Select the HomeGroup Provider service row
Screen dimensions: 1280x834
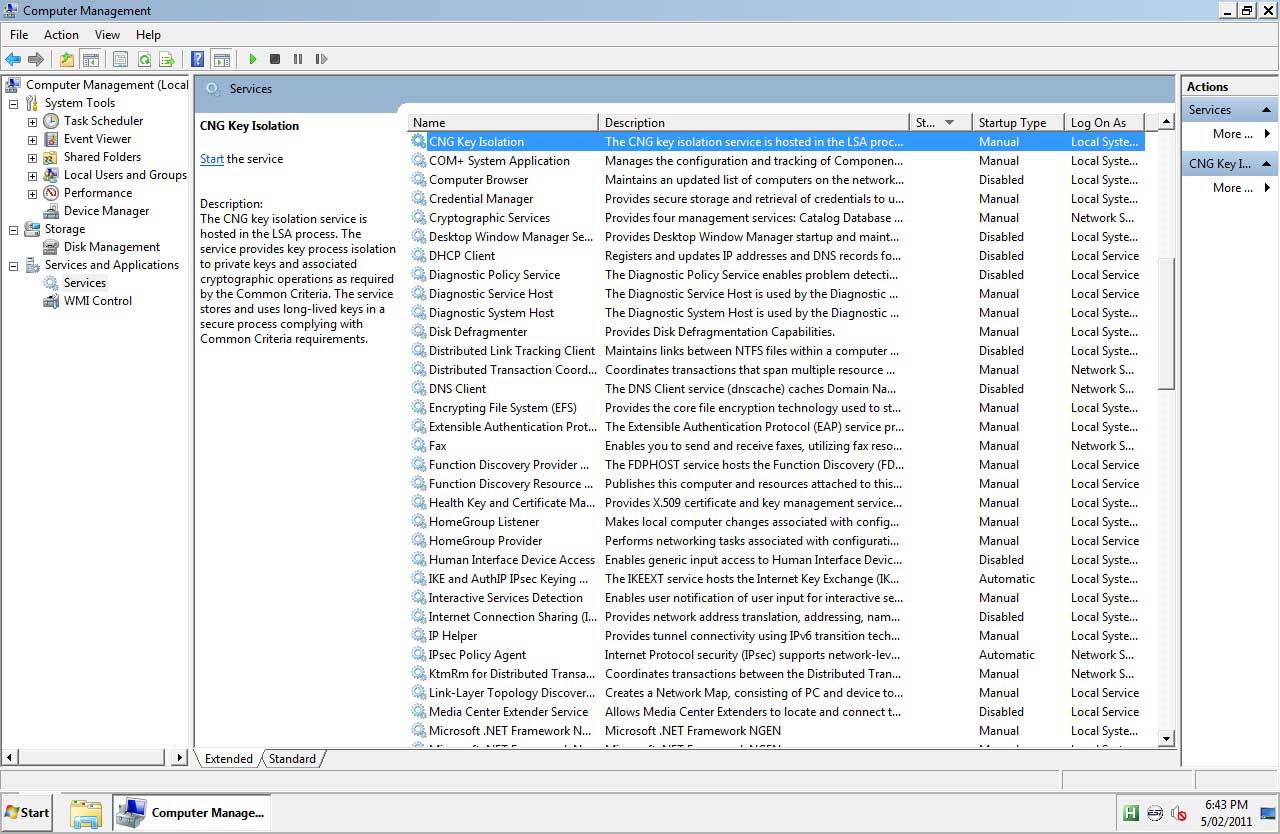777,541
